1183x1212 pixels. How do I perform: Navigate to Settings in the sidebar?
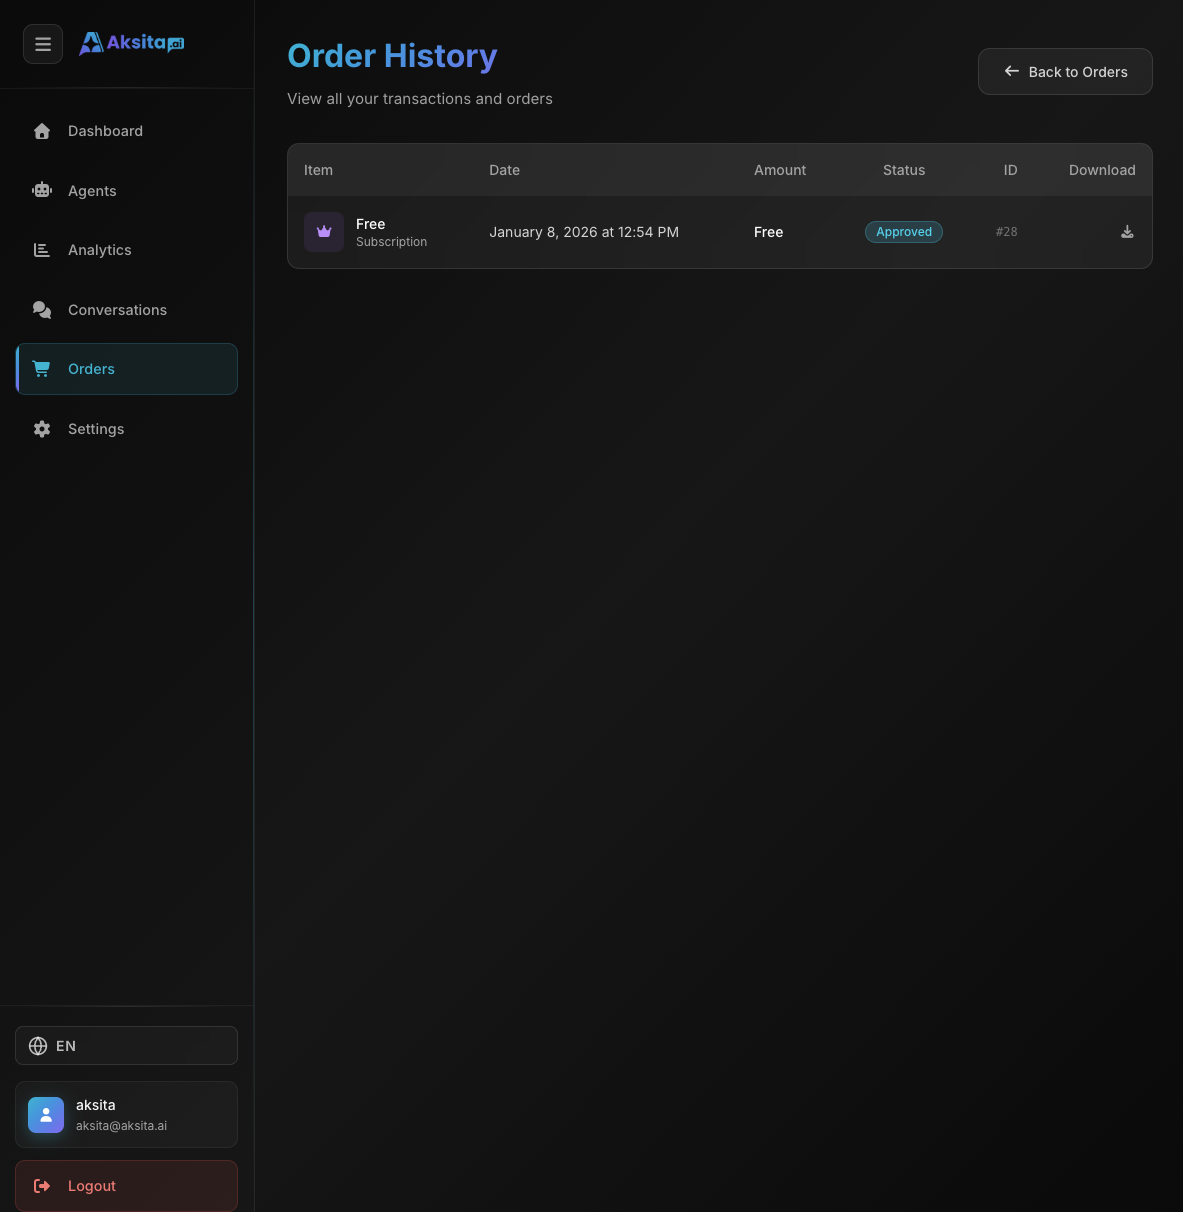tap(96, 429)
